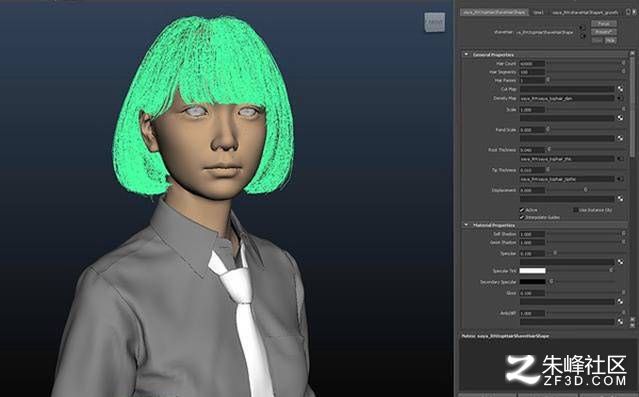The width and height of the screenshot is (639, 397).
Task: Click the Focus button
Action: click(604, 24)
